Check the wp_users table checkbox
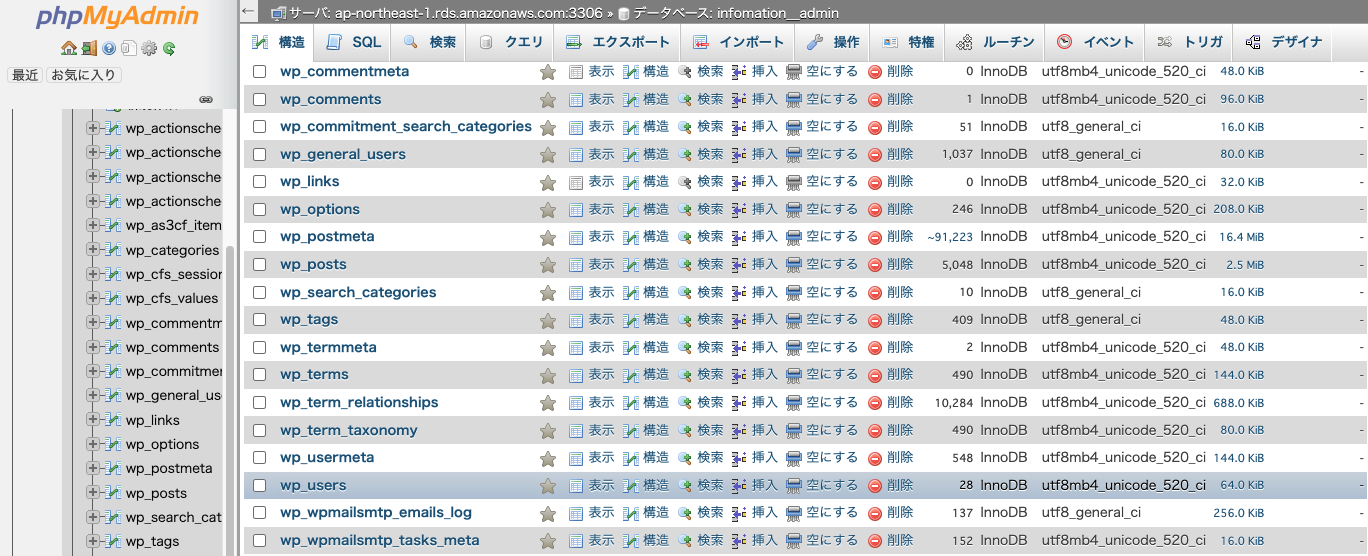 pos(260,485)
